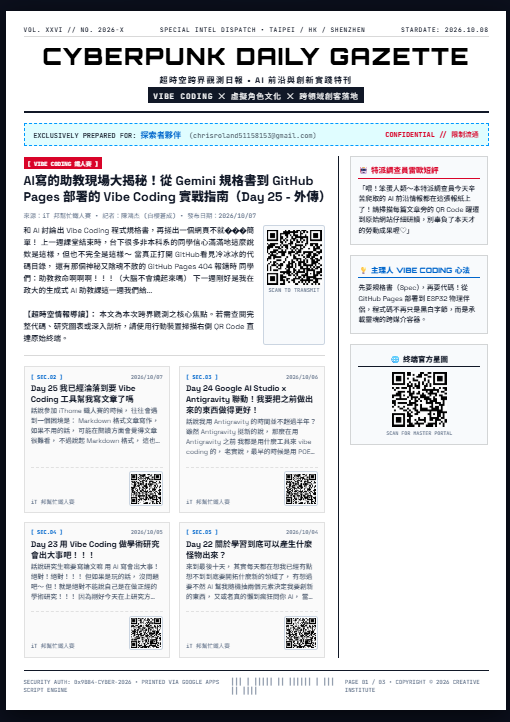Click the [ SEC.04 ] label

[46, 532]
